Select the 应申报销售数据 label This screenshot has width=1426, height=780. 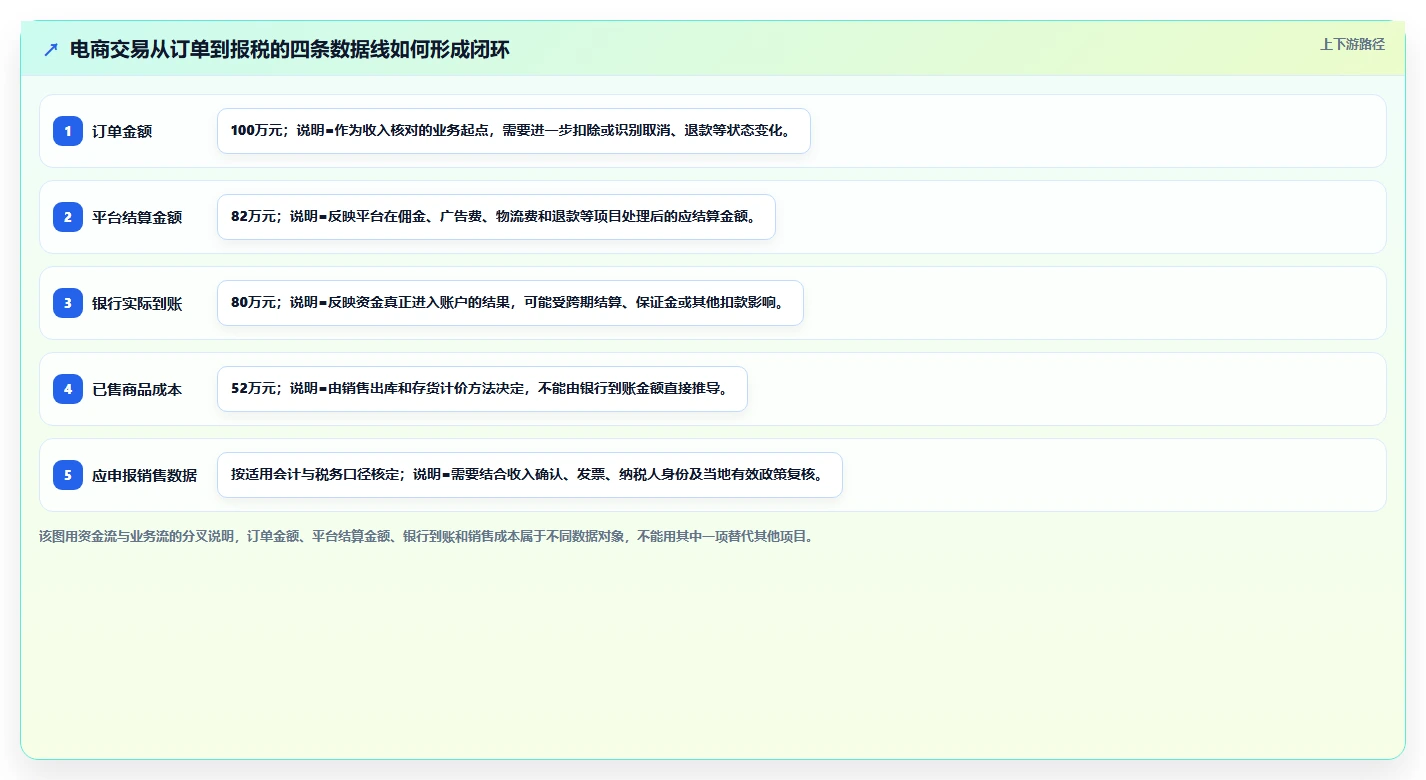tap(144, 475)
